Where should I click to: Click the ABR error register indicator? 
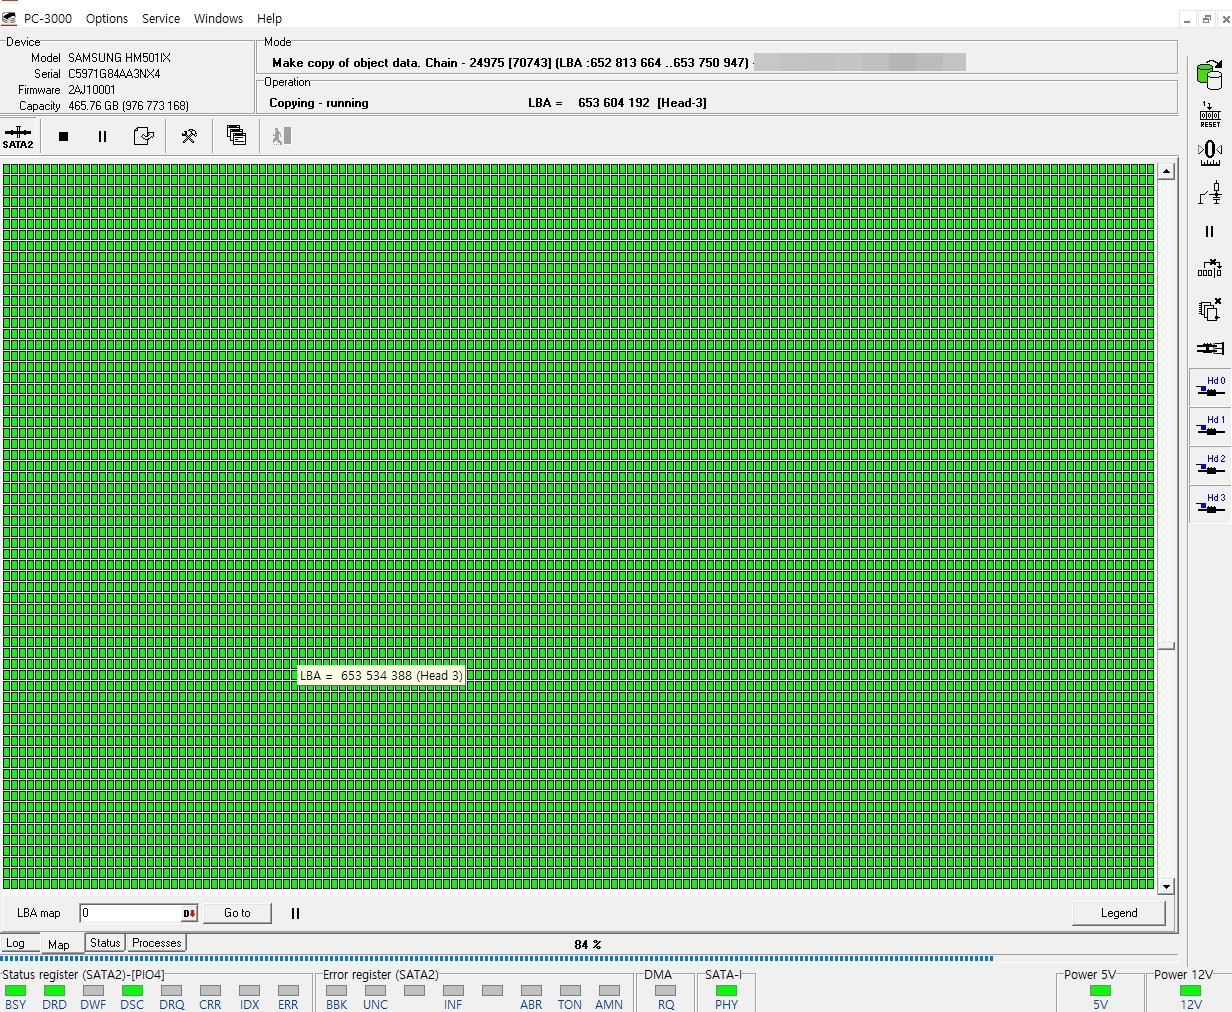531,991
